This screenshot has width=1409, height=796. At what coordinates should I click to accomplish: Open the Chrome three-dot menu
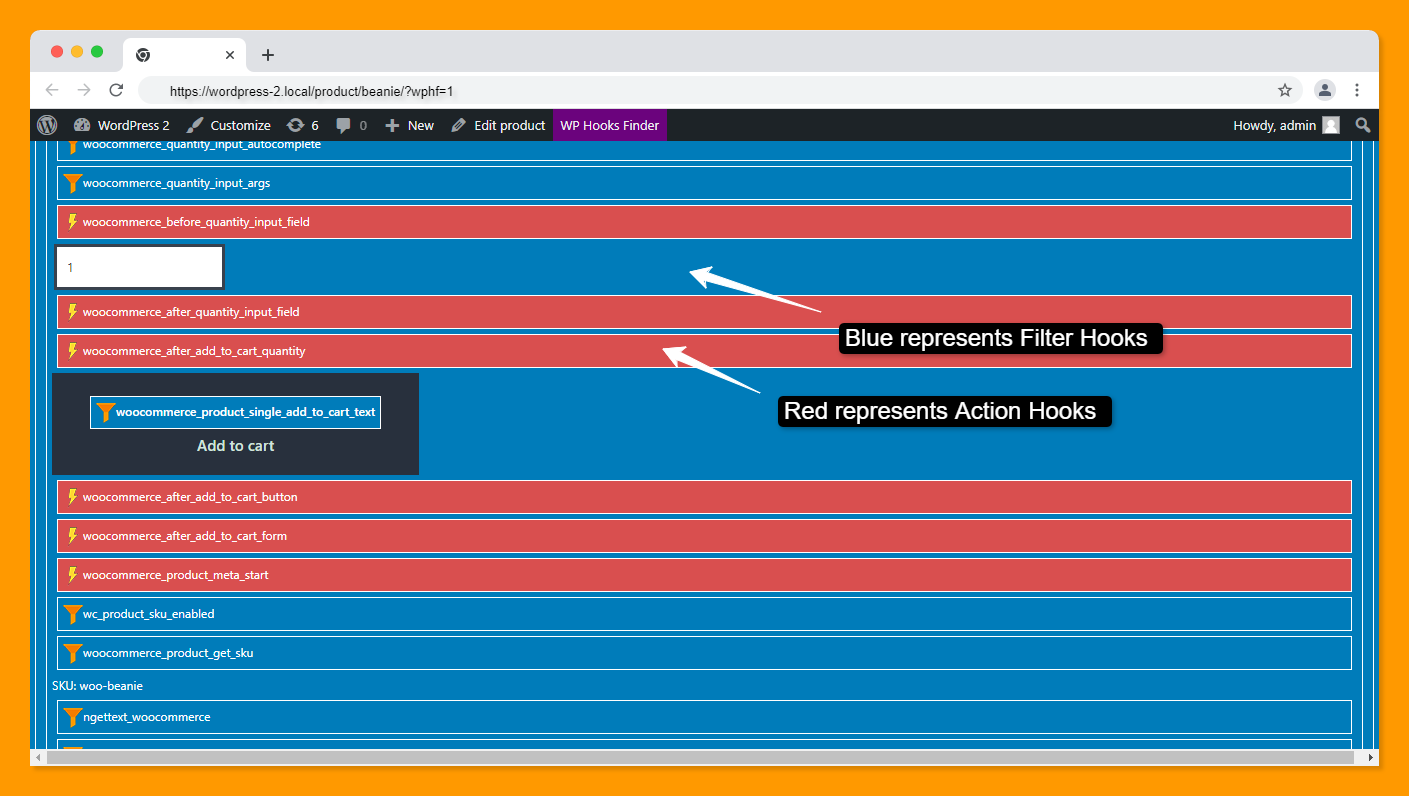[1357, 90]
